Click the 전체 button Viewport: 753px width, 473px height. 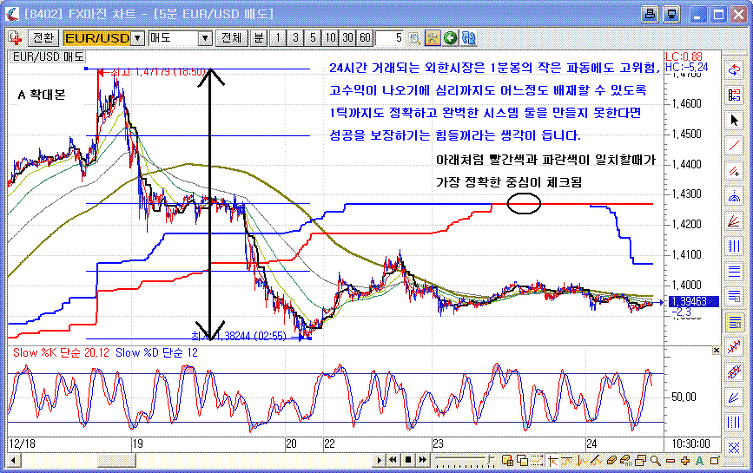231,37
